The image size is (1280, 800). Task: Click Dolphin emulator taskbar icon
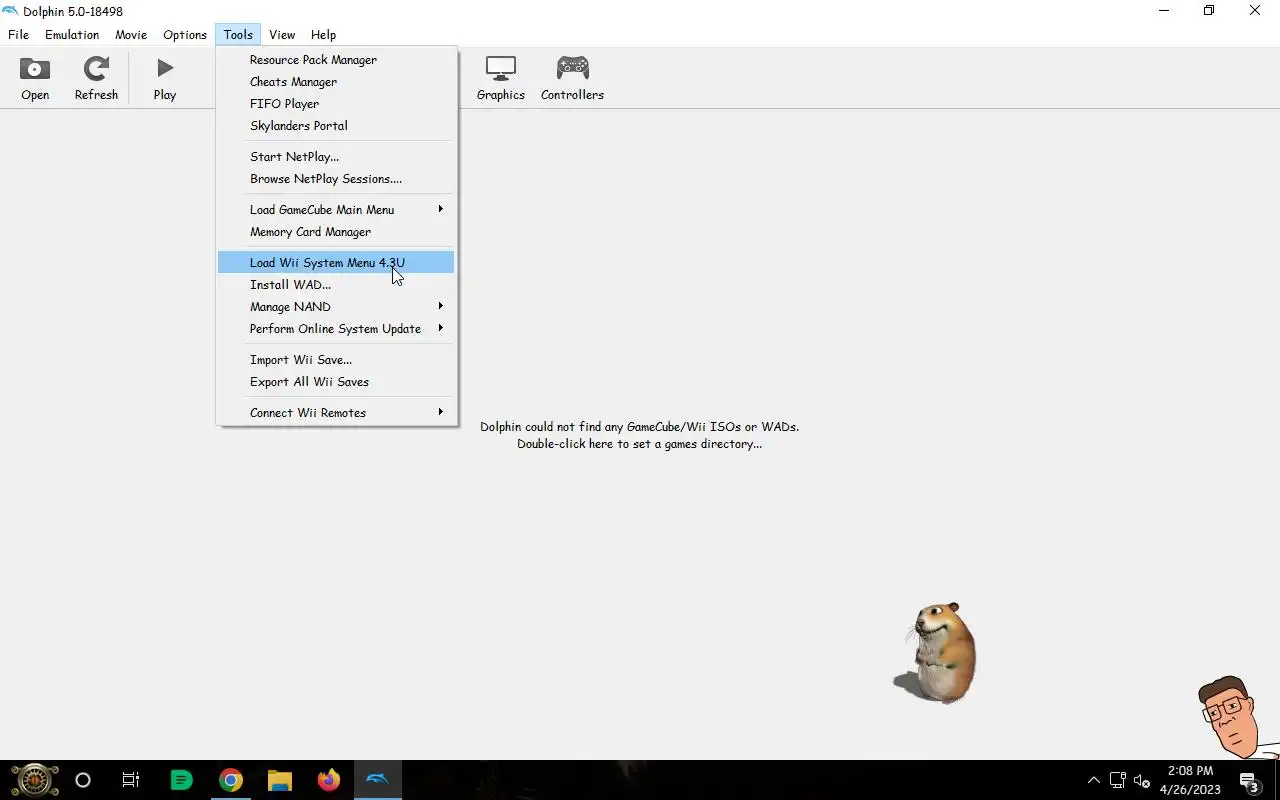point(377,780)
